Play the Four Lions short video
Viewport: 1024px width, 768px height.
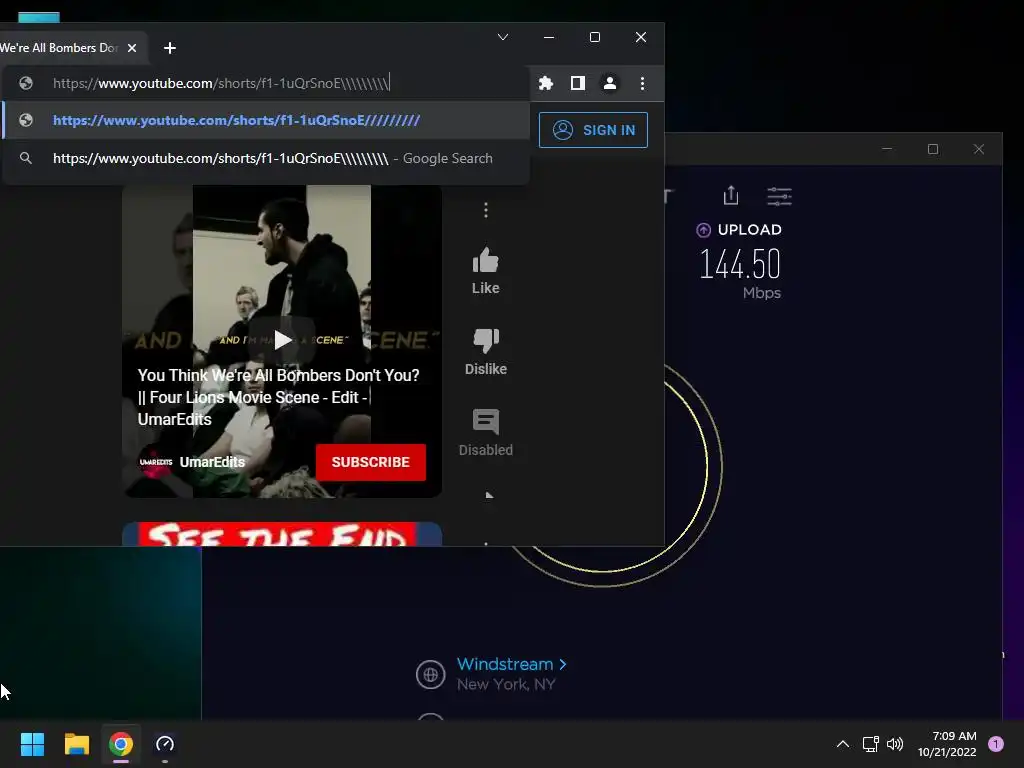(x=282, y=340)
